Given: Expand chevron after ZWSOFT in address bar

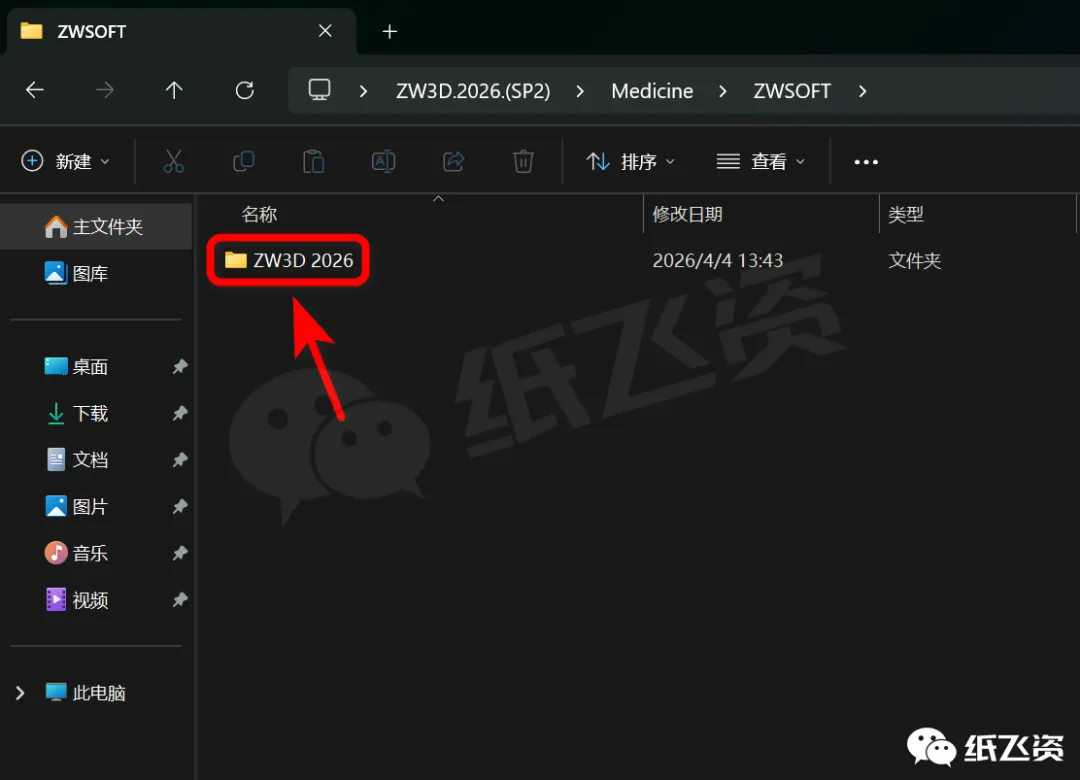Looking at the screenshot, I should (862, 91).
